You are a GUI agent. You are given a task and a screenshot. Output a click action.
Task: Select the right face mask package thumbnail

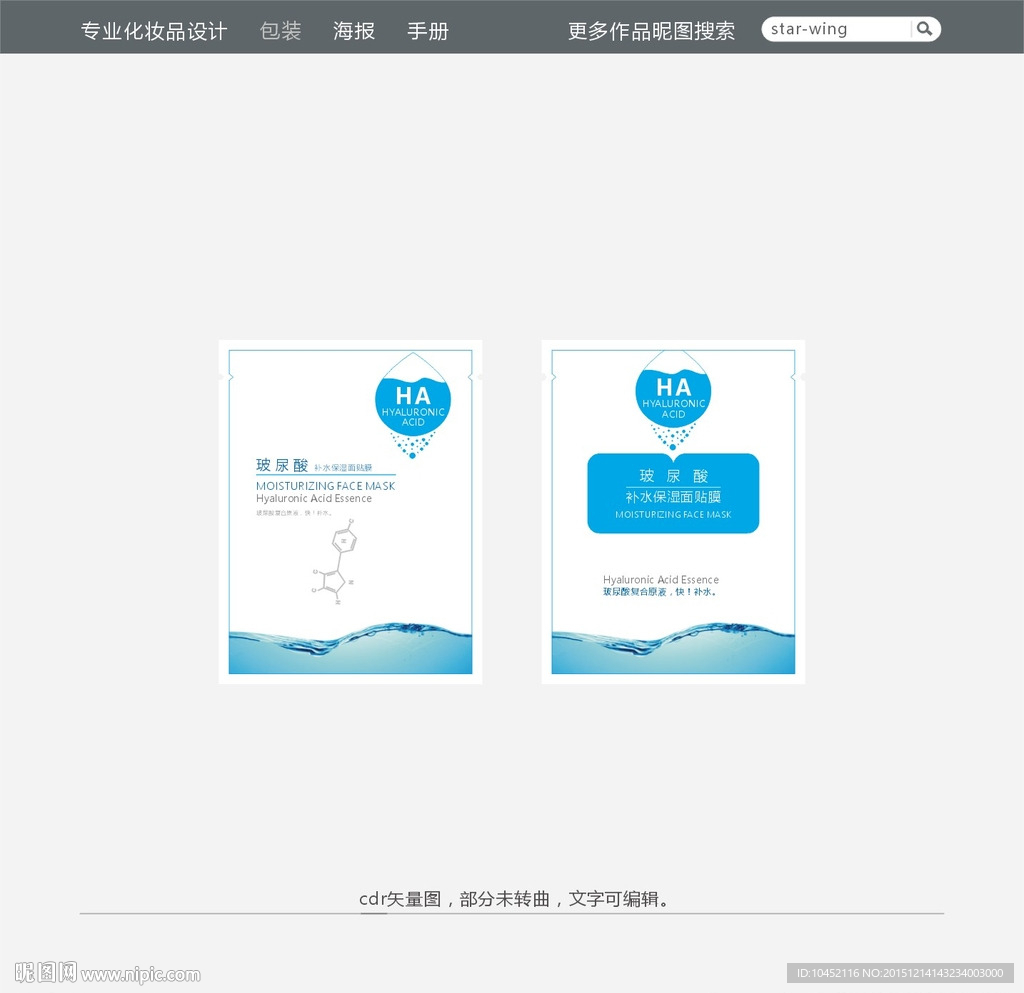673,510
